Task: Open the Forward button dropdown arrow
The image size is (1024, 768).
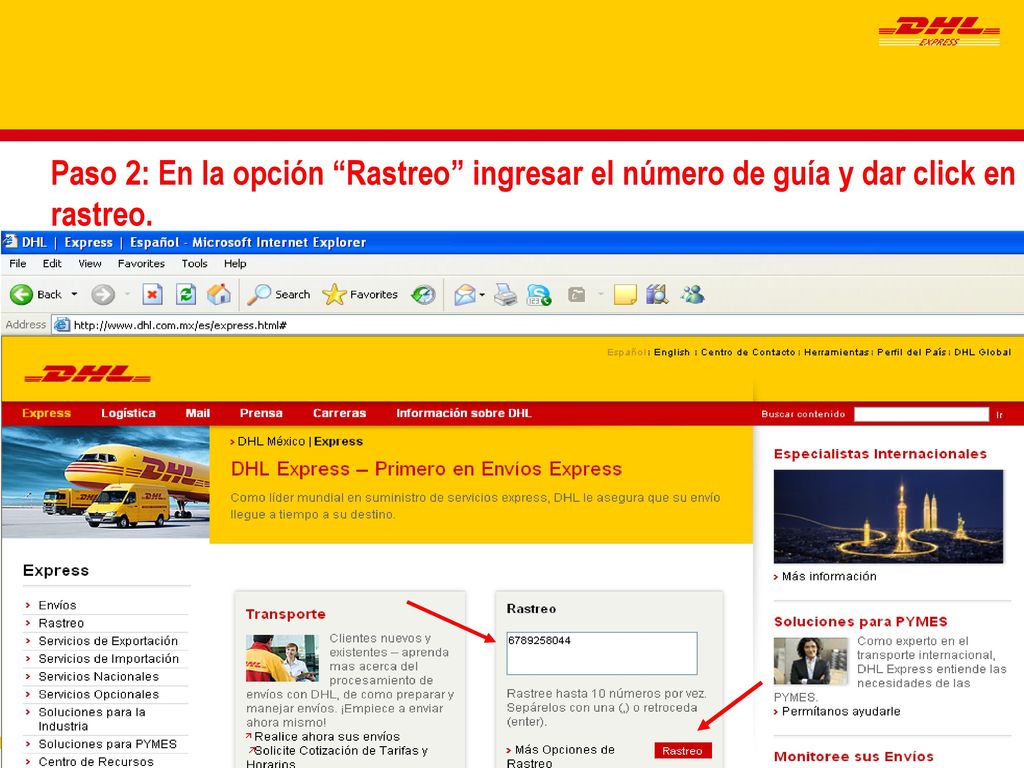Action: pyautogui.click(x=127, y=295)
